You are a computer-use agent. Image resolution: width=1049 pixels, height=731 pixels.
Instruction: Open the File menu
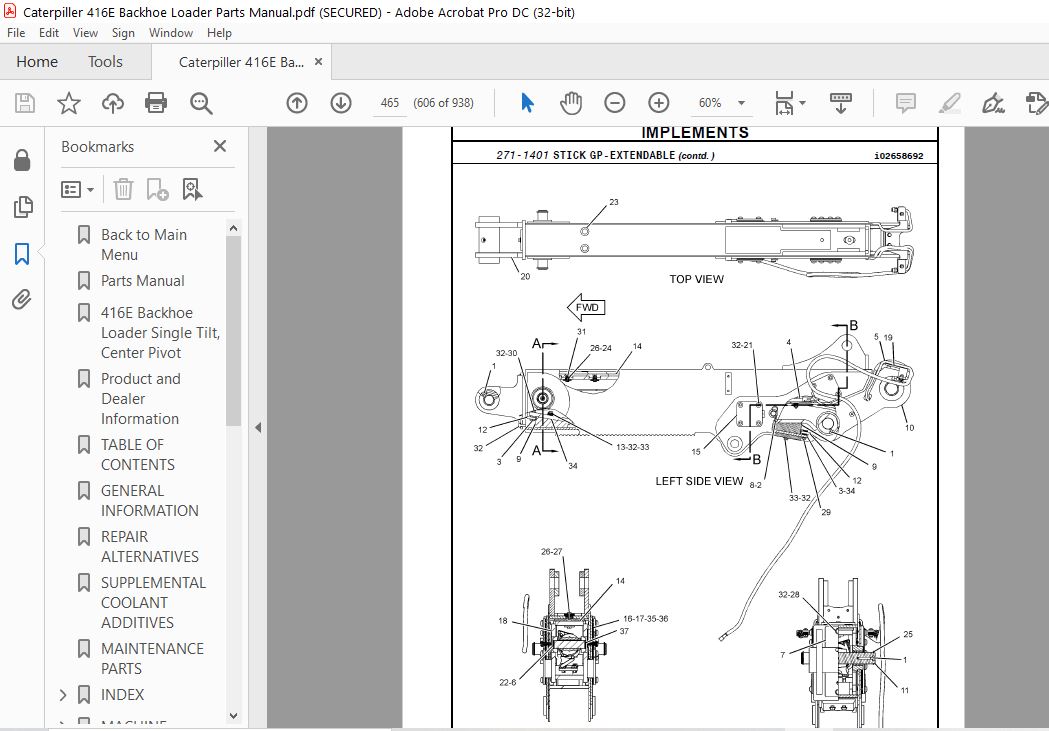pos(16,33)
